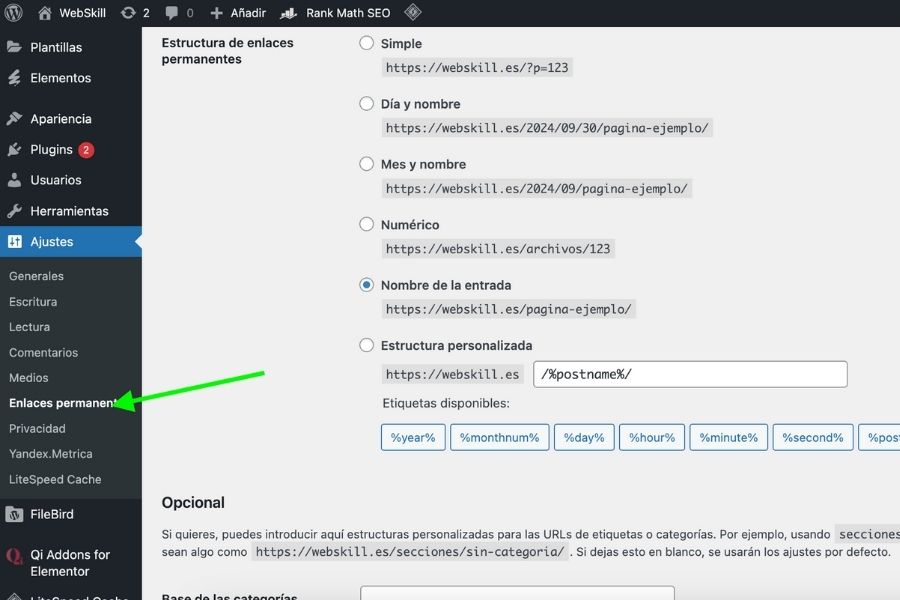
Task: Click the Base de las categorías field
Action: [517, 593]
